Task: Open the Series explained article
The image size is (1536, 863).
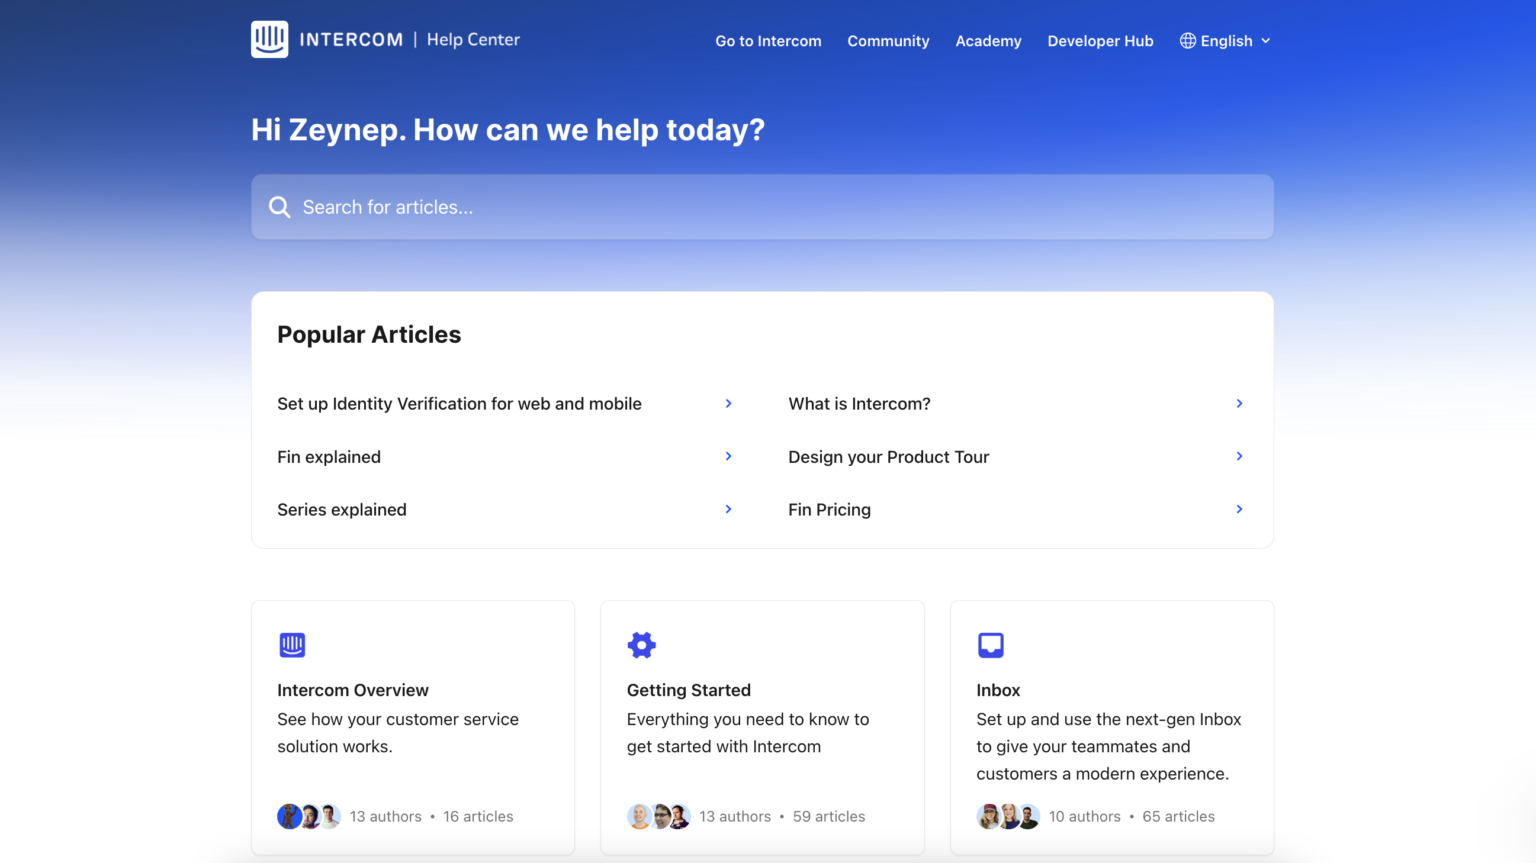Action: coord(342,510)
